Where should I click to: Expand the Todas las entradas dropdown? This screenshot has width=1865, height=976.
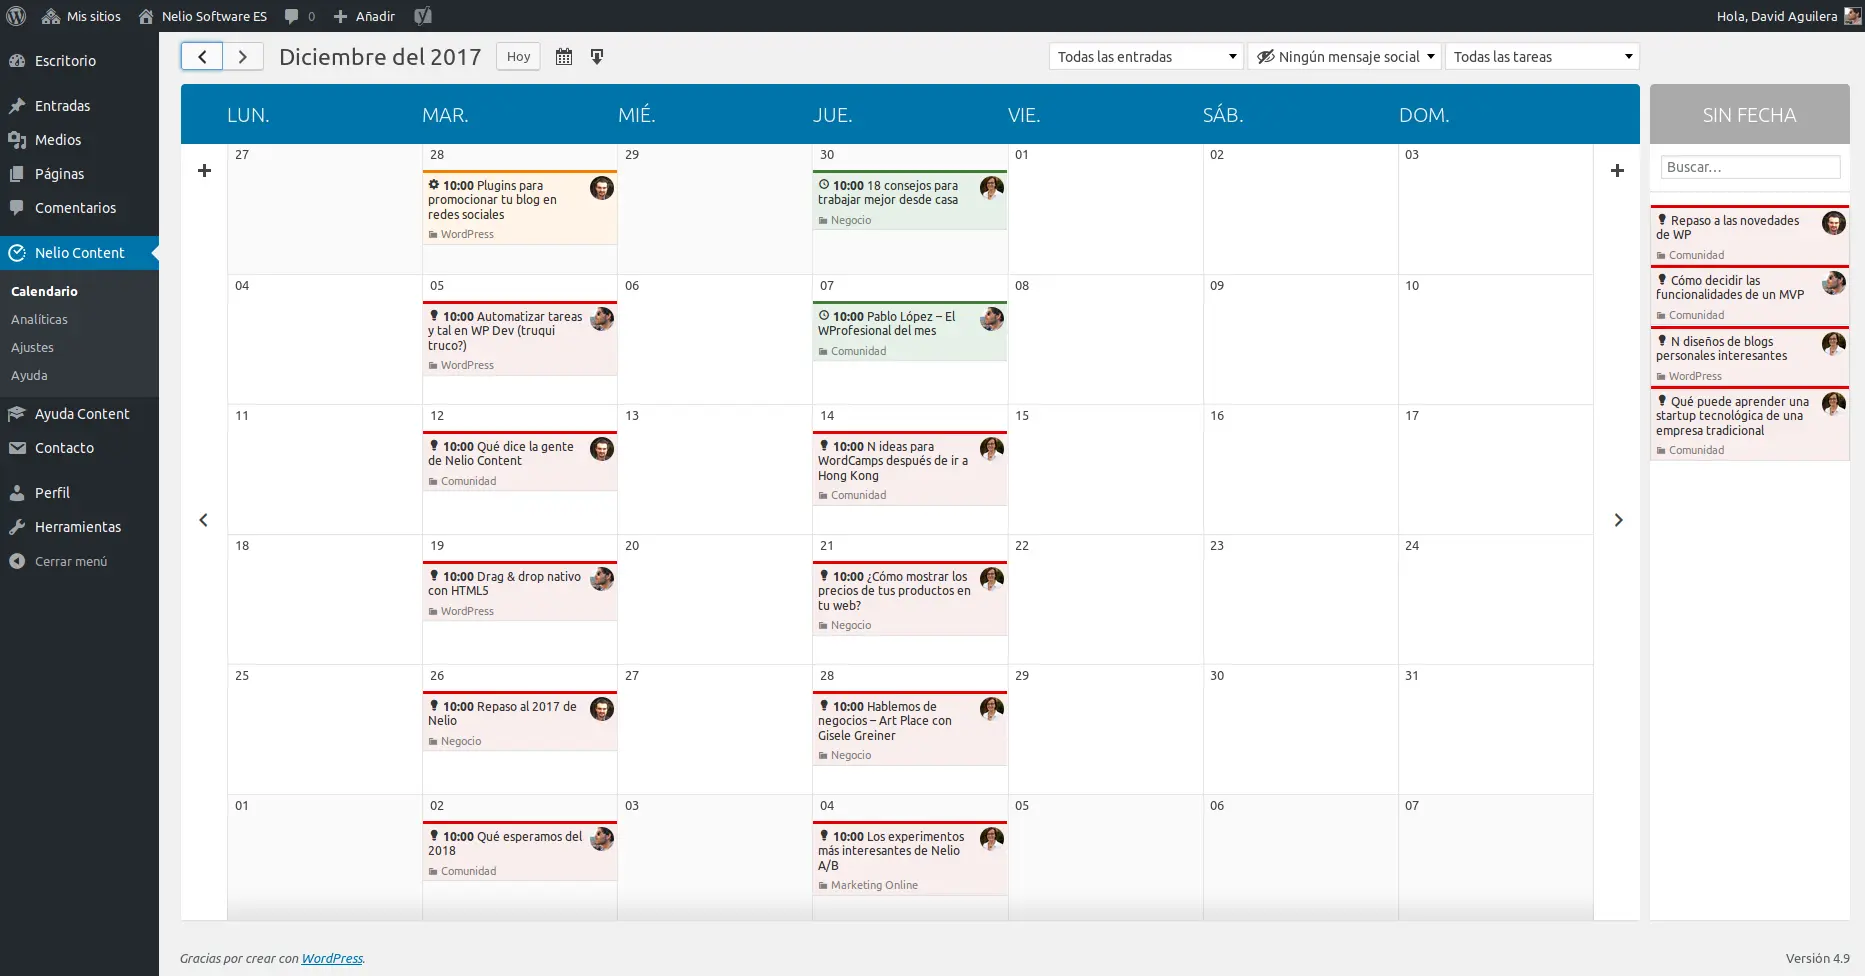click(1145, 57)
